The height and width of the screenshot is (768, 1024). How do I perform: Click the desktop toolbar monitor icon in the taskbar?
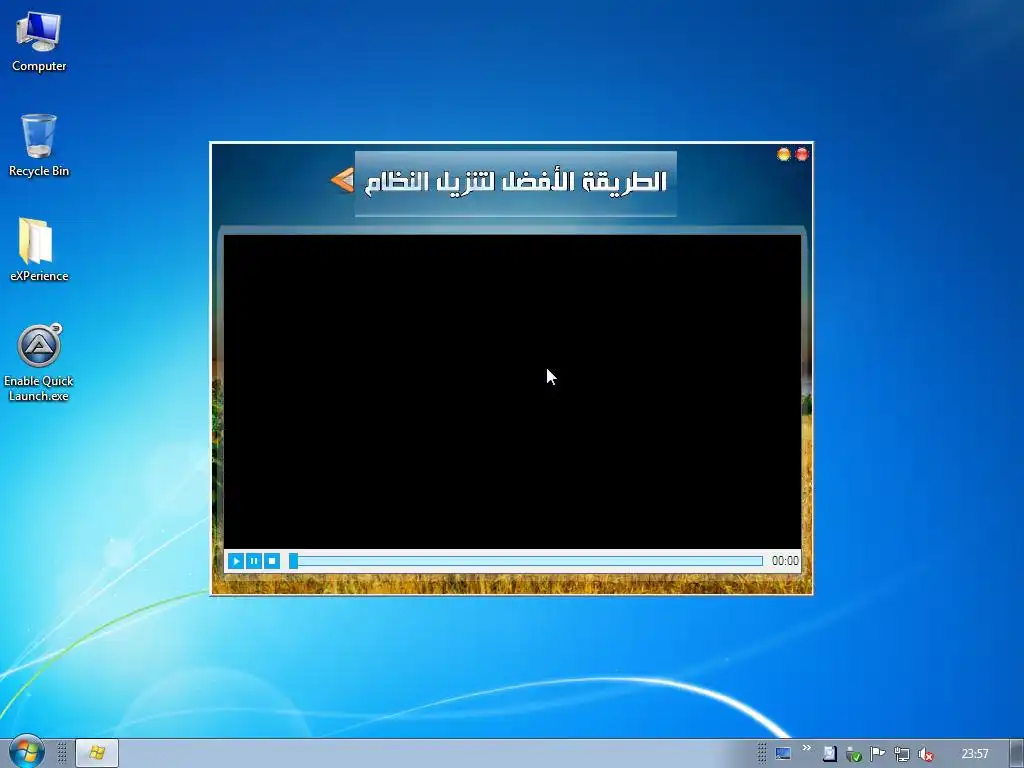pyautogui.click(x=782, y=754)
